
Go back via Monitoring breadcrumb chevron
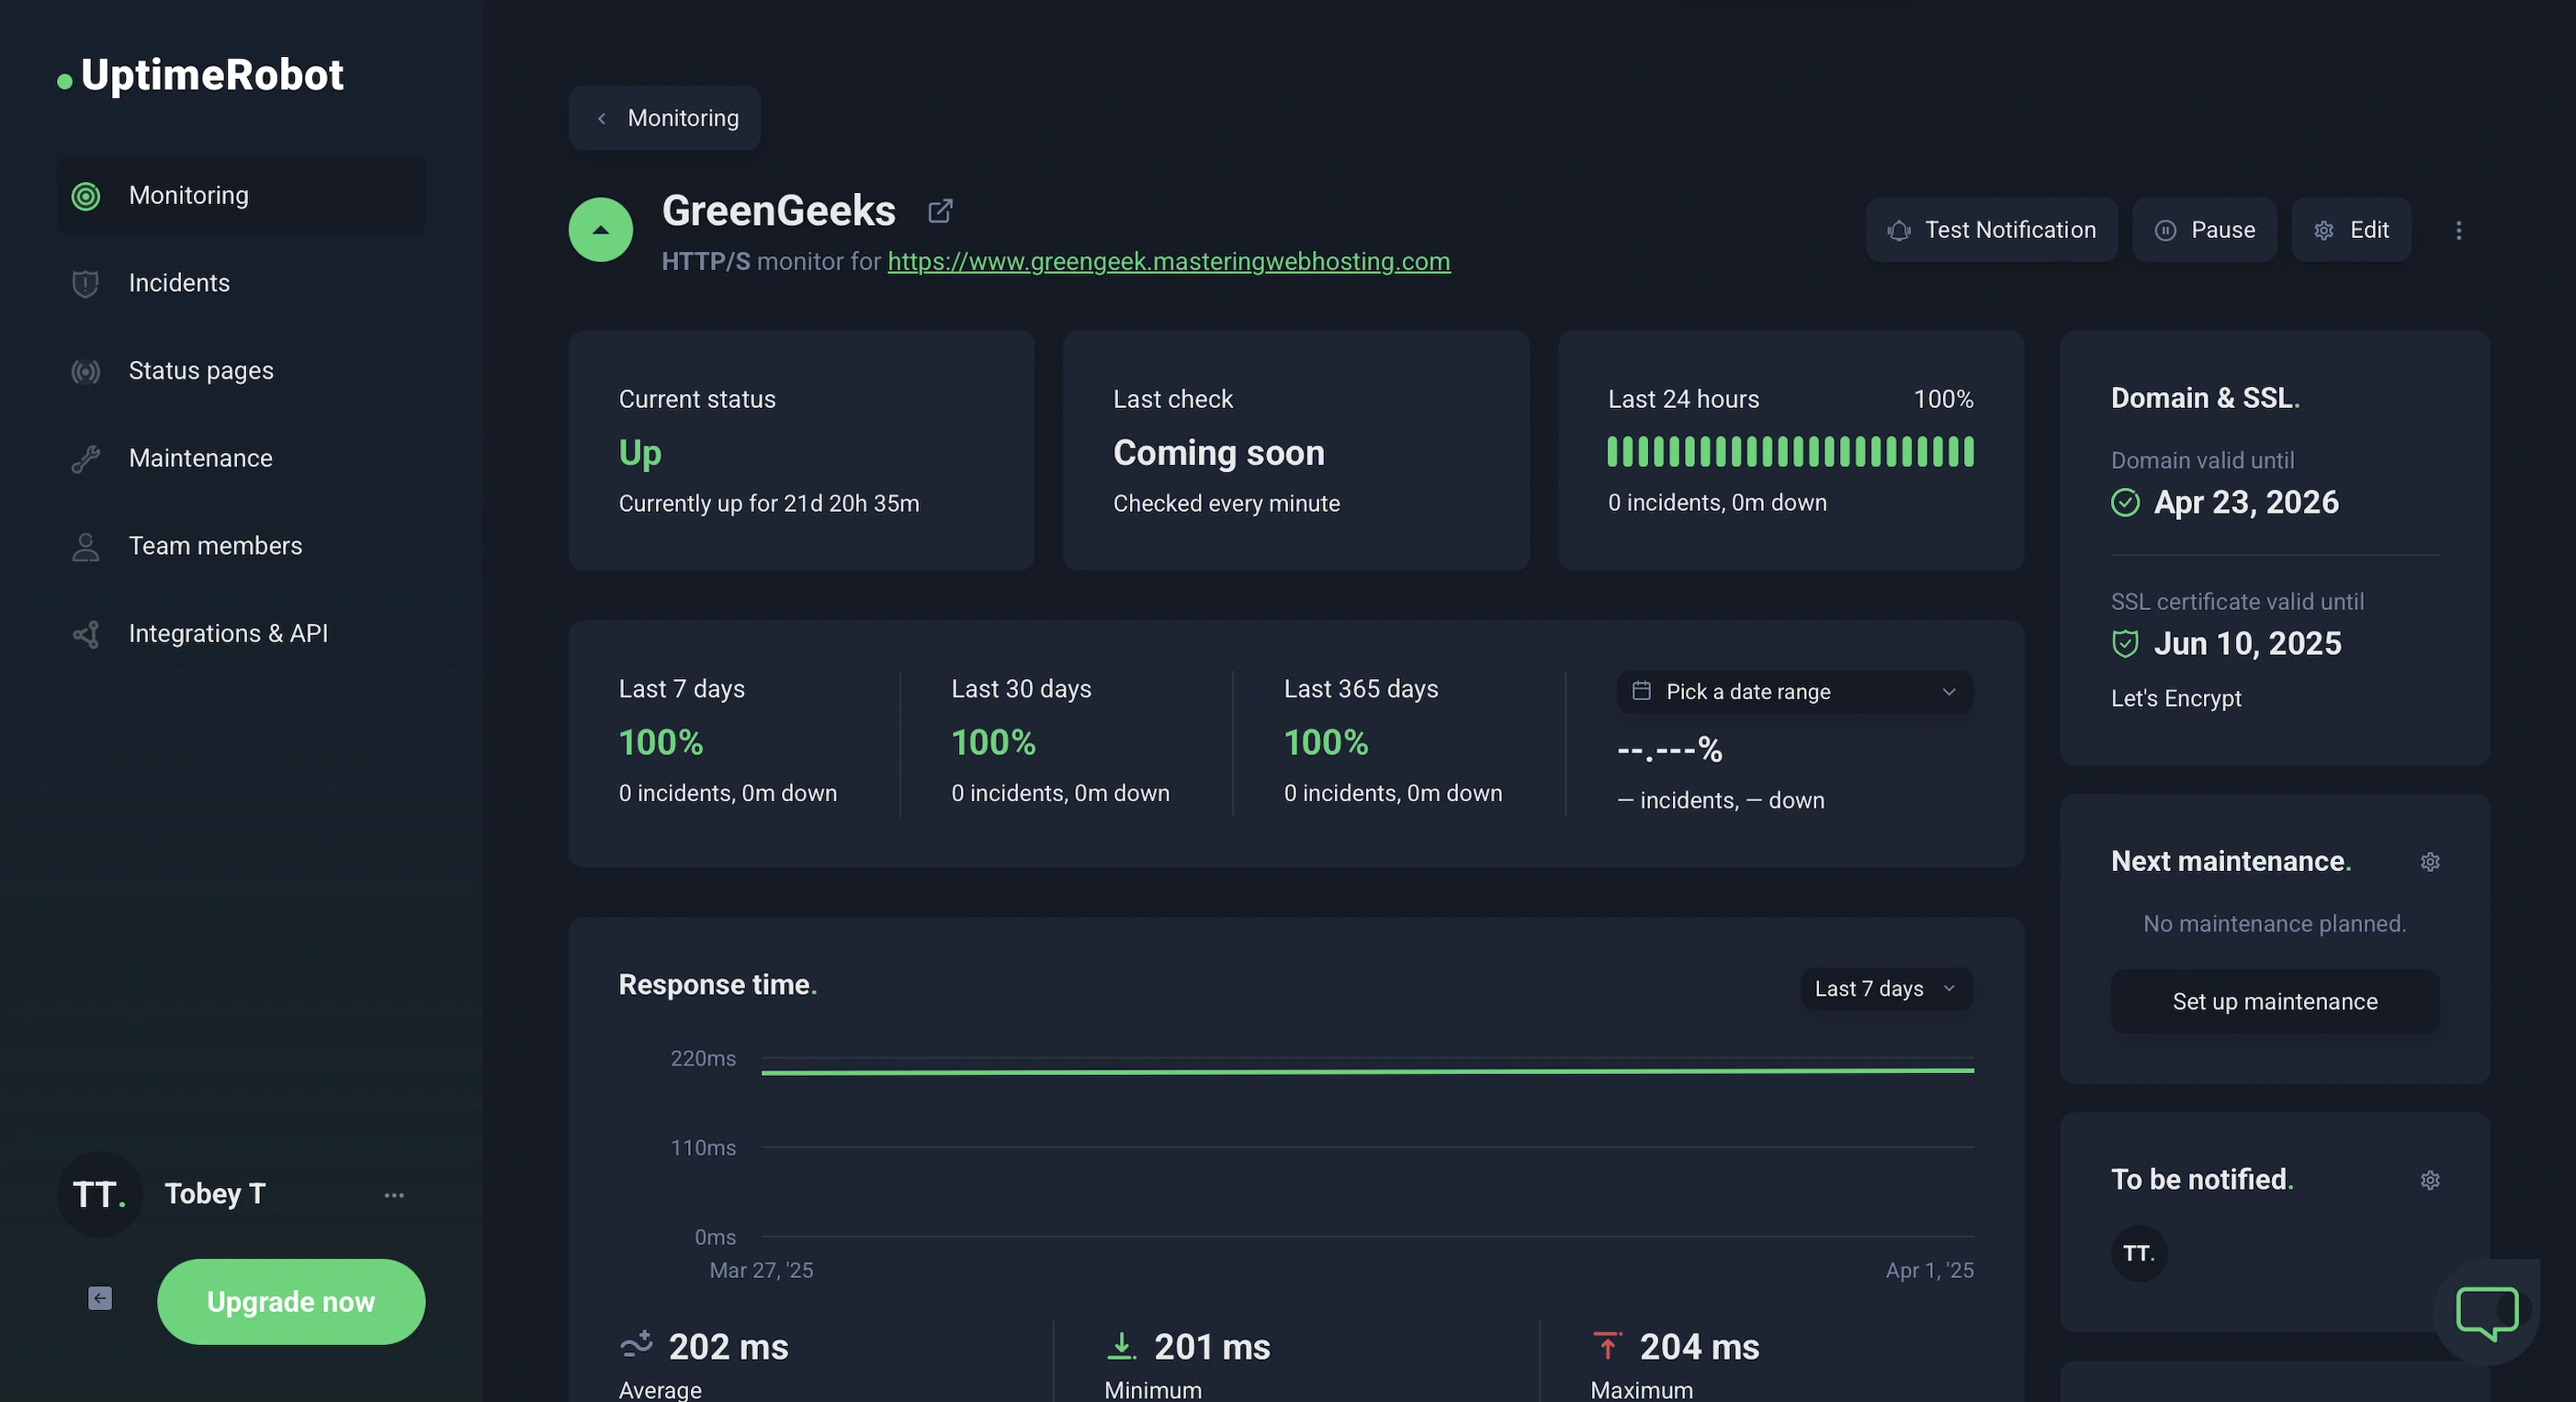tap(602, 119)
